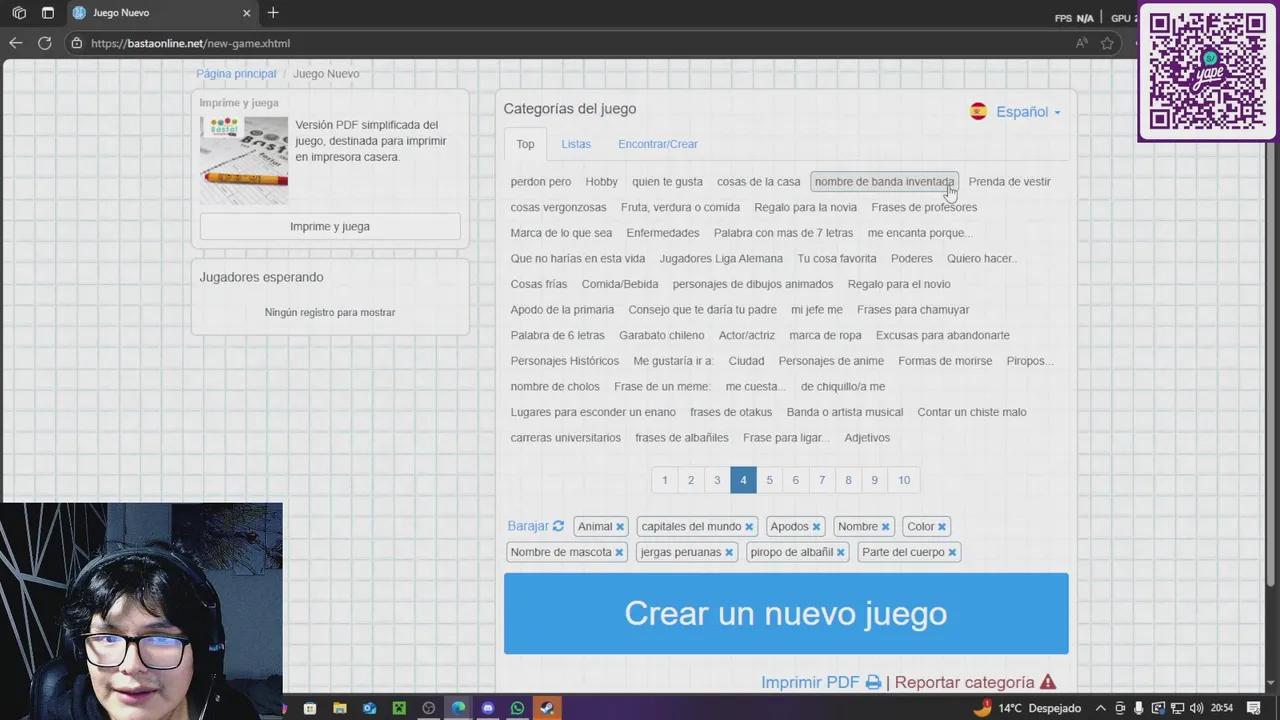Delete the Apodos selected category
The image size is (1280, 720).
[x=816, y=527]
